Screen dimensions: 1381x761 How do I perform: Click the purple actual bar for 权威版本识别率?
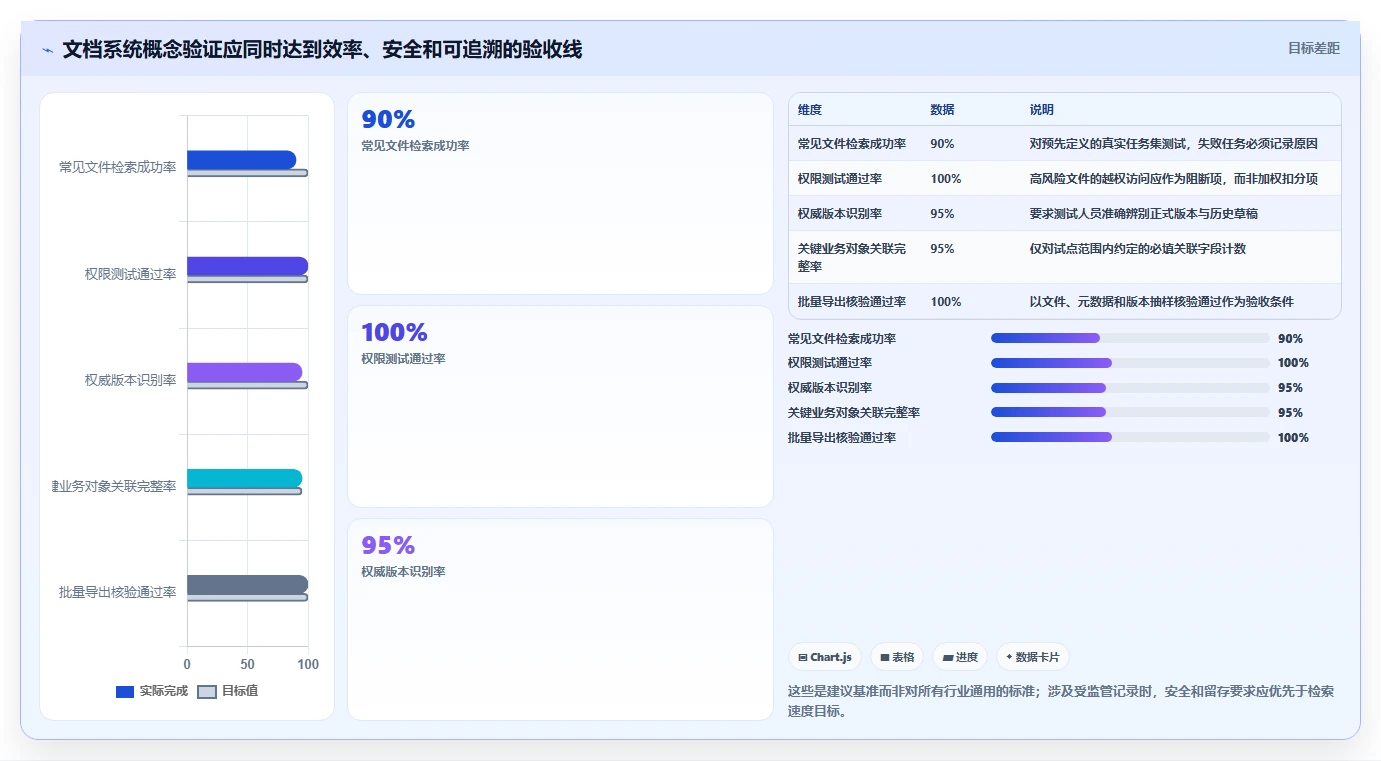244,372
